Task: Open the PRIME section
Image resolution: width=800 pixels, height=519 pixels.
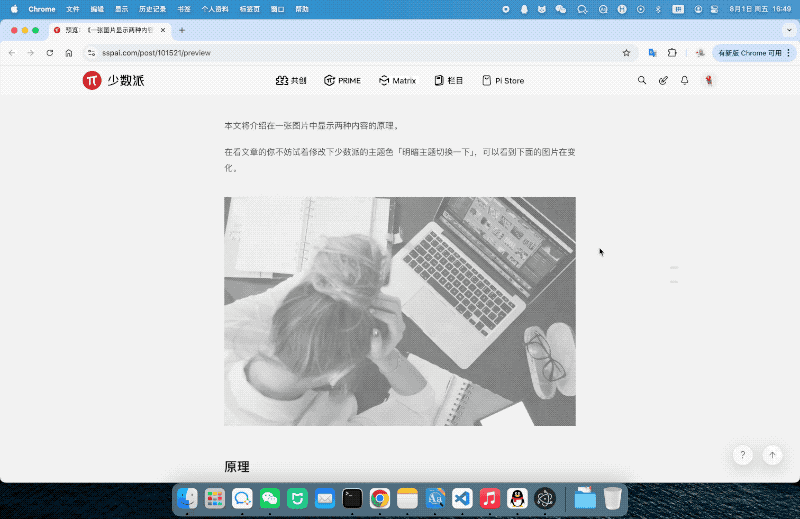Action: pyautogui.click(x=342, y=81)
